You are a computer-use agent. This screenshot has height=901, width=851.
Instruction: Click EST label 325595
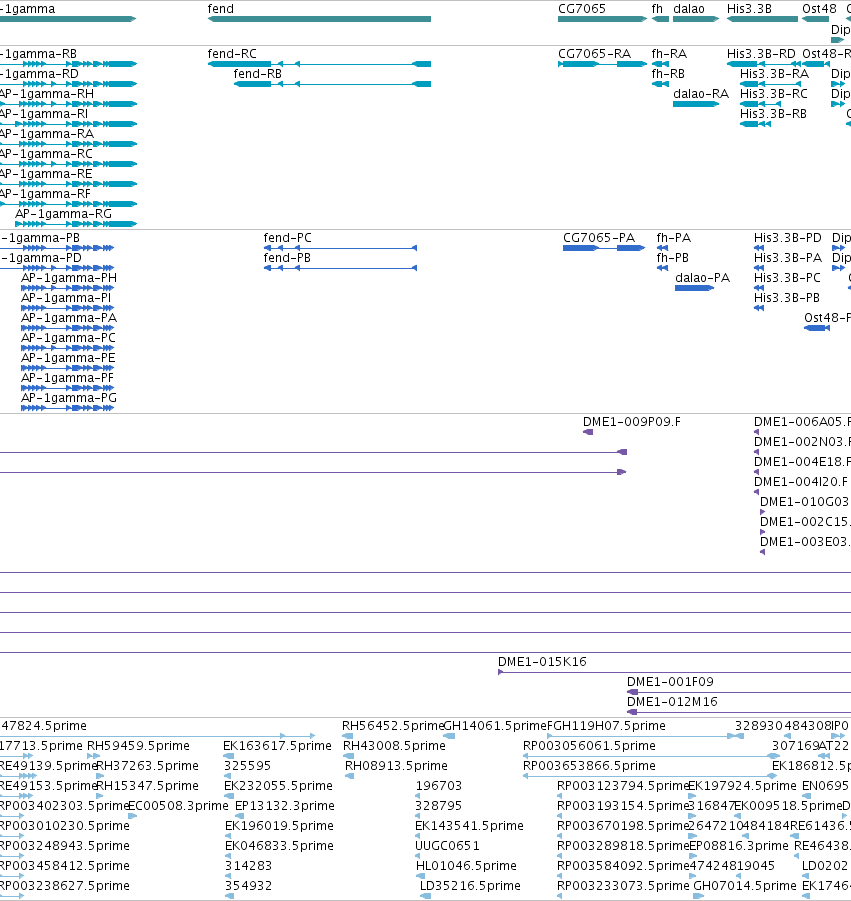pos(248,766)
